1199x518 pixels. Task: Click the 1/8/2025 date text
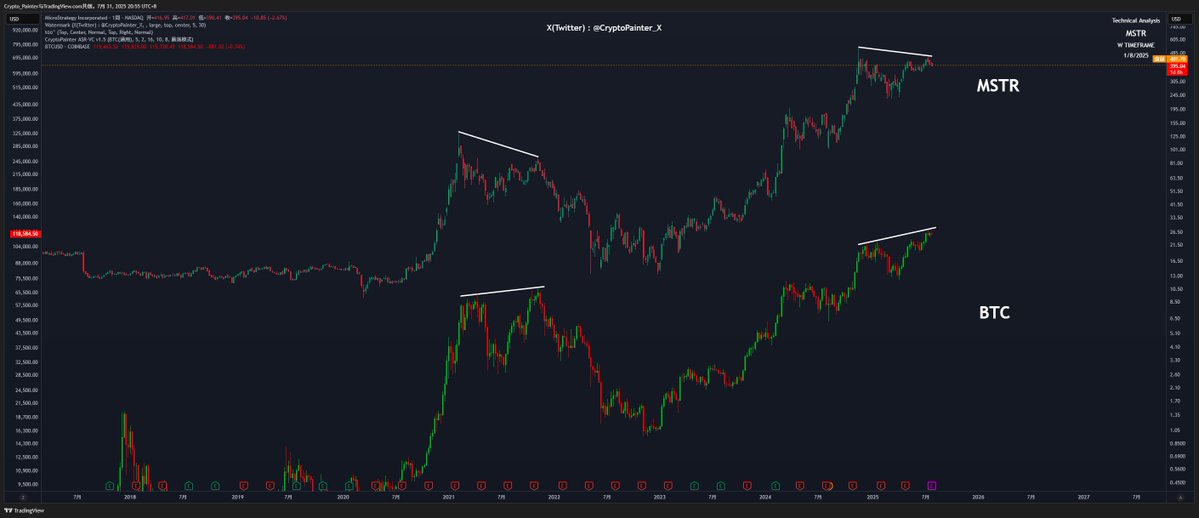1136,56
